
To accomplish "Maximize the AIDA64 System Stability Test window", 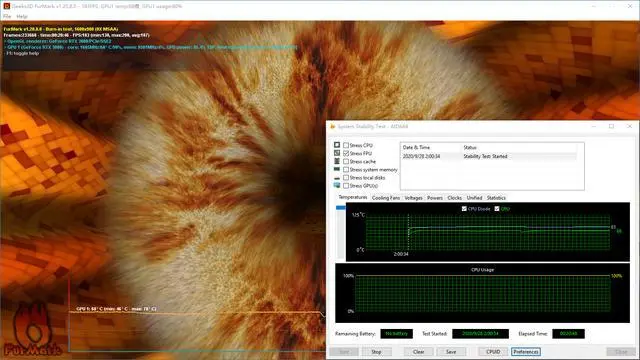I will pos(611,127).
